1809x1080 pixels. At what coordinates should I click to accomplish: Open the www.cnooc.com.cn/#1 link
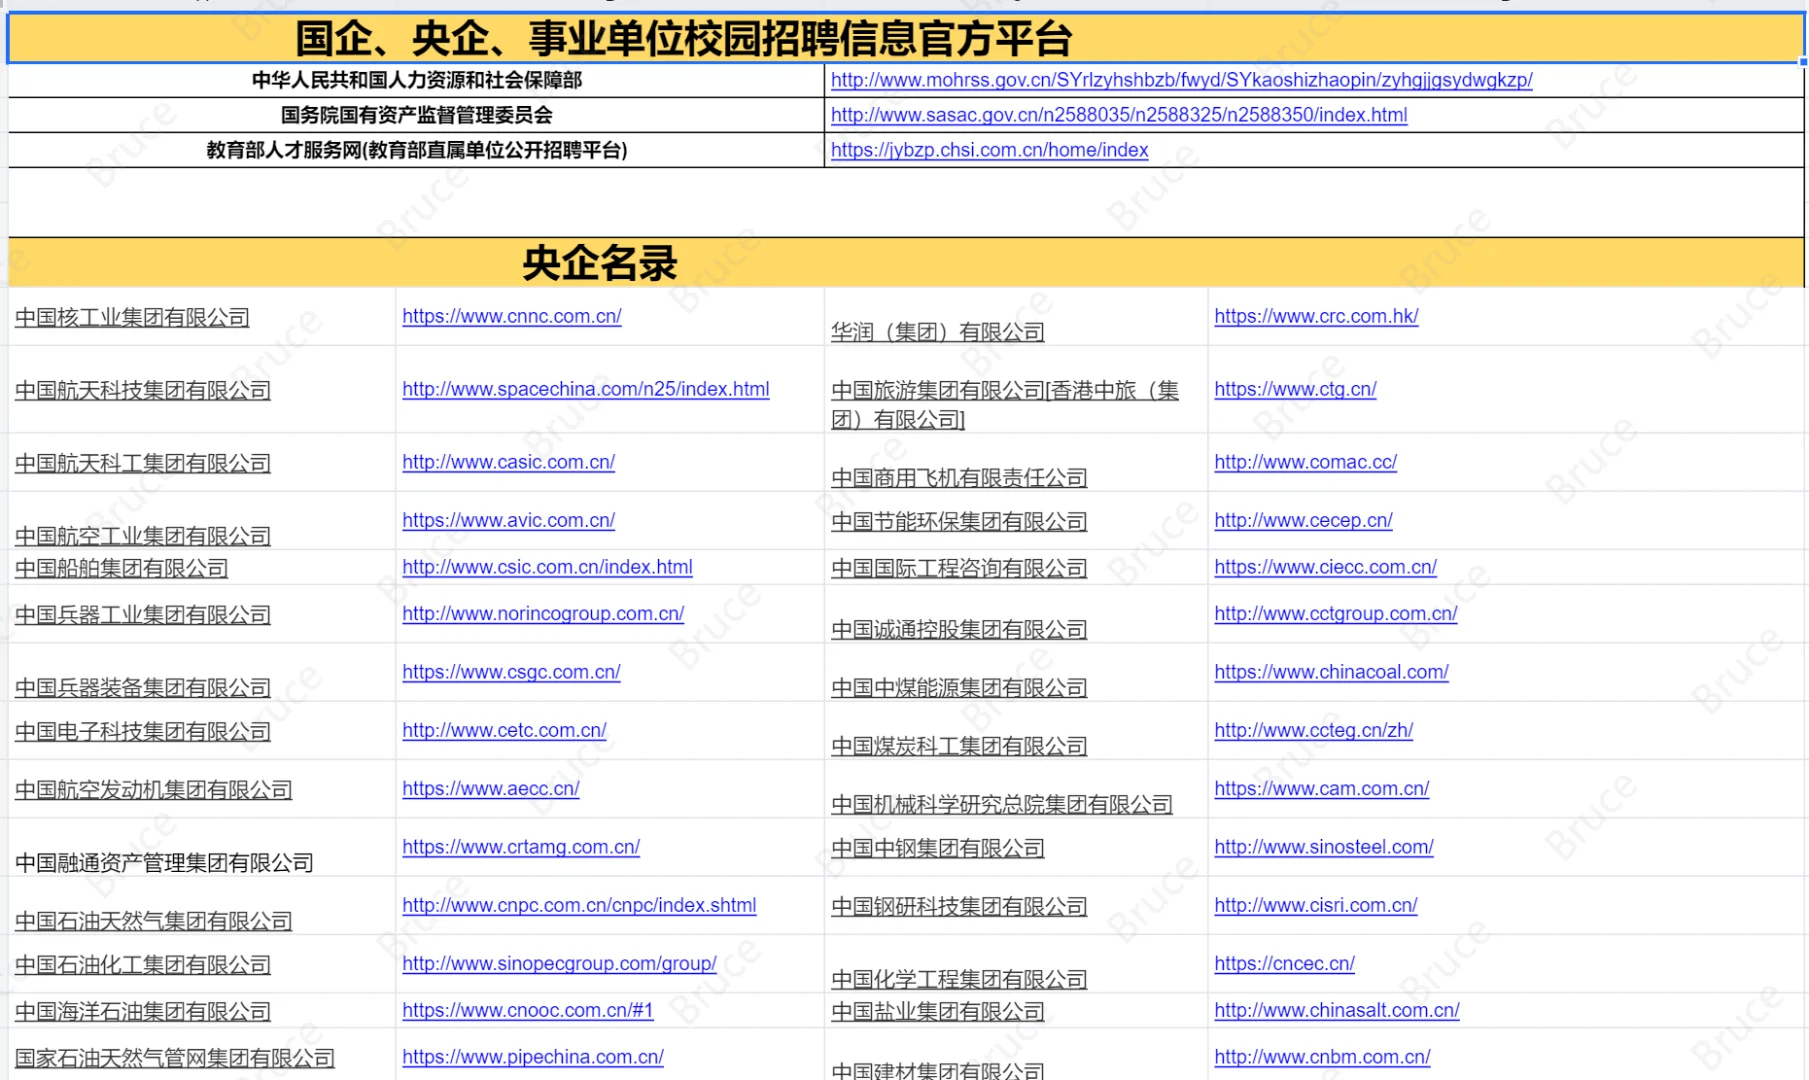click(x=528, y=1010)
